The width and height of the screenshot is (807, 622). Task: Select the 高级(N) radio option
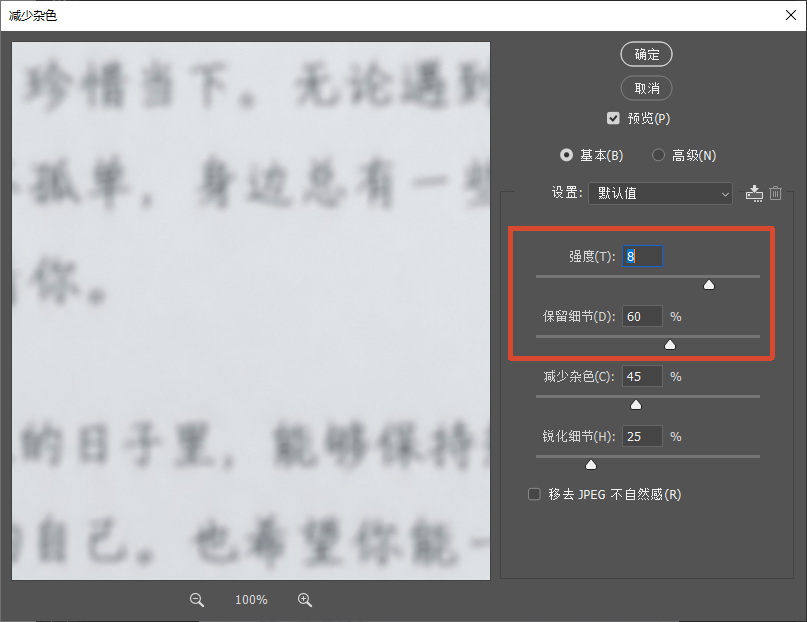658,155
